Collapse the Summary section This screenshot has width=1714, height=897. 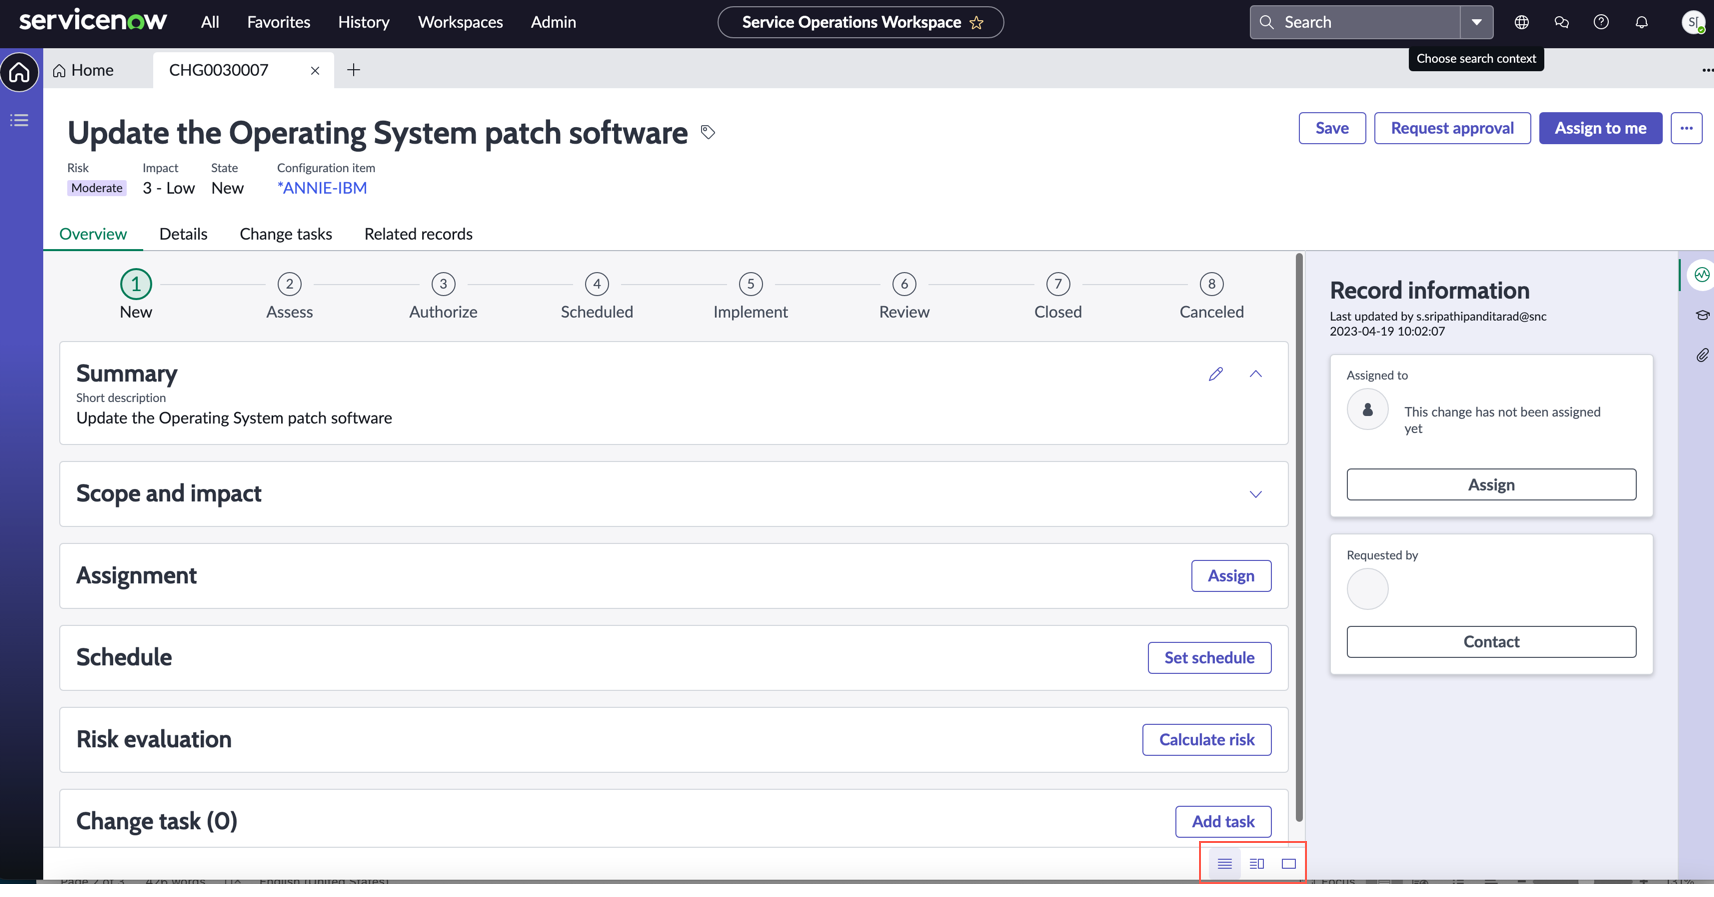coord(1256,374)
